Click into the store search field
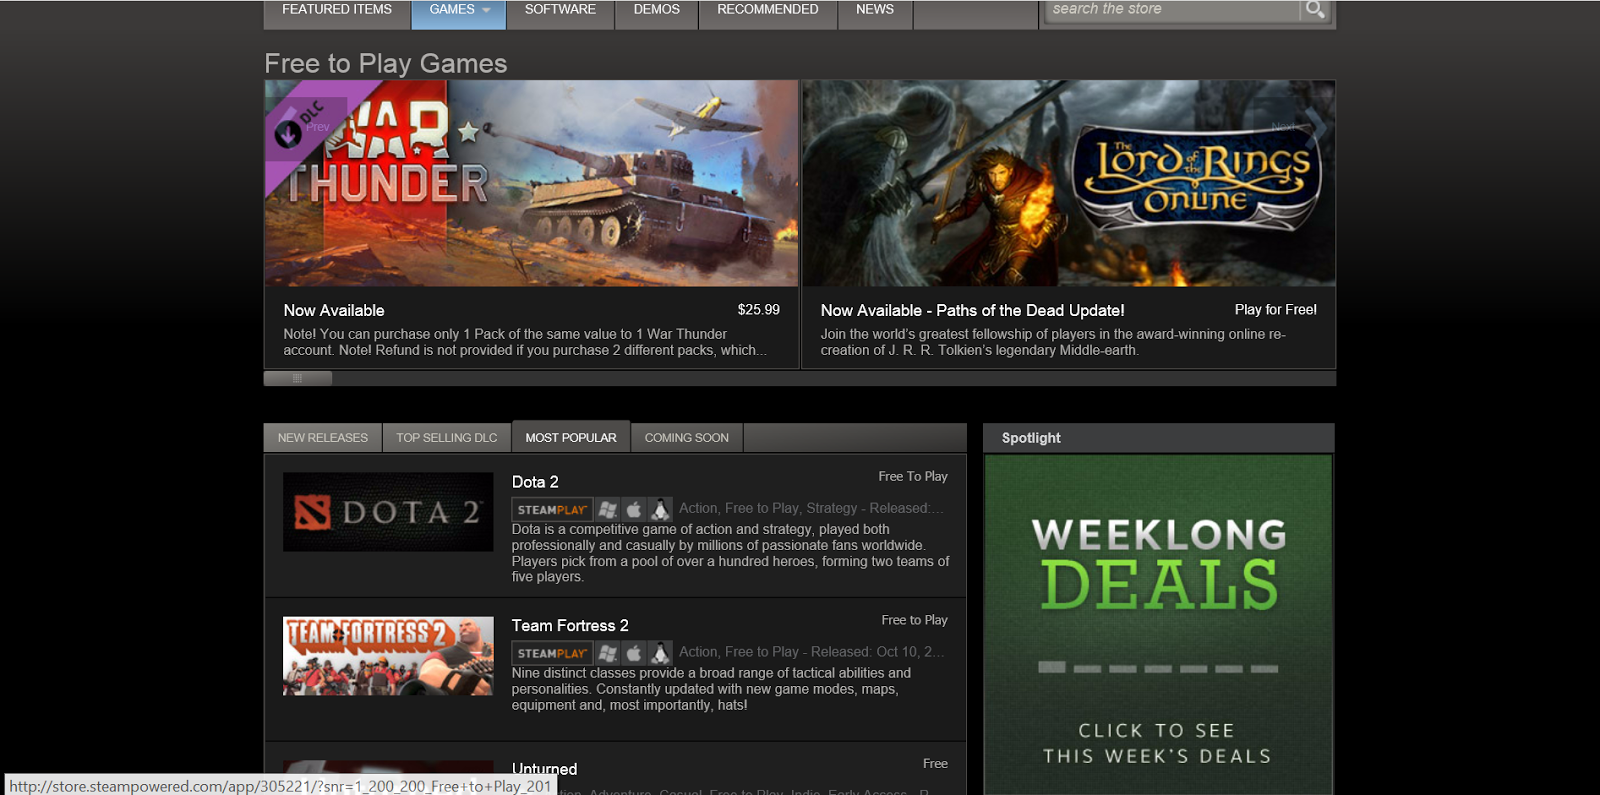 1172,9
